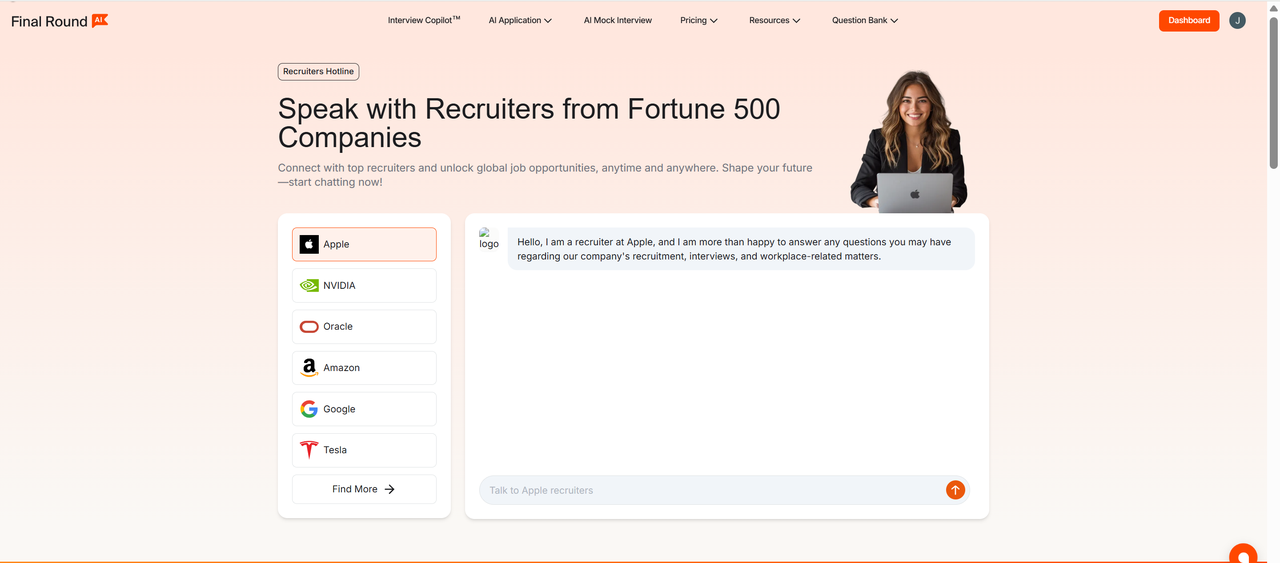Image resolution: width=1280 pixels, height=563 pixels.
Task: Expand the Pricing dropdown menu
Action: tap(699, 21)
